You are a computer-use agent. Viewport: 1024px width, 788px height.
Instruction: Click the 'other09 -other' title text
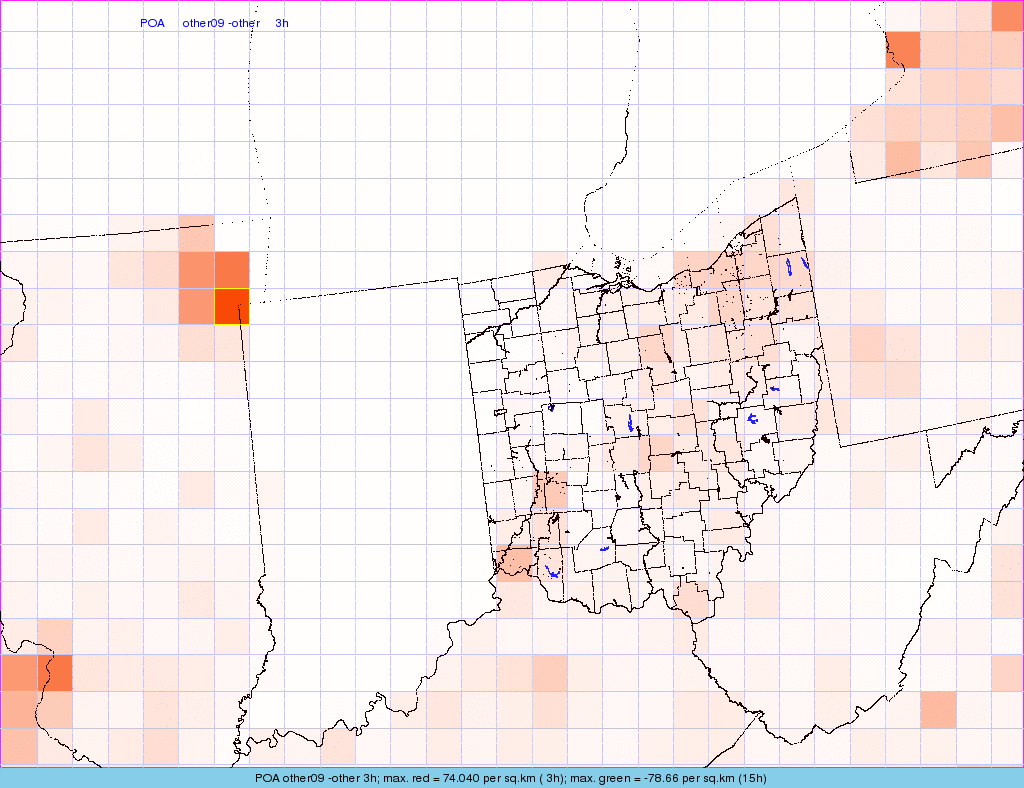point(221,23)
